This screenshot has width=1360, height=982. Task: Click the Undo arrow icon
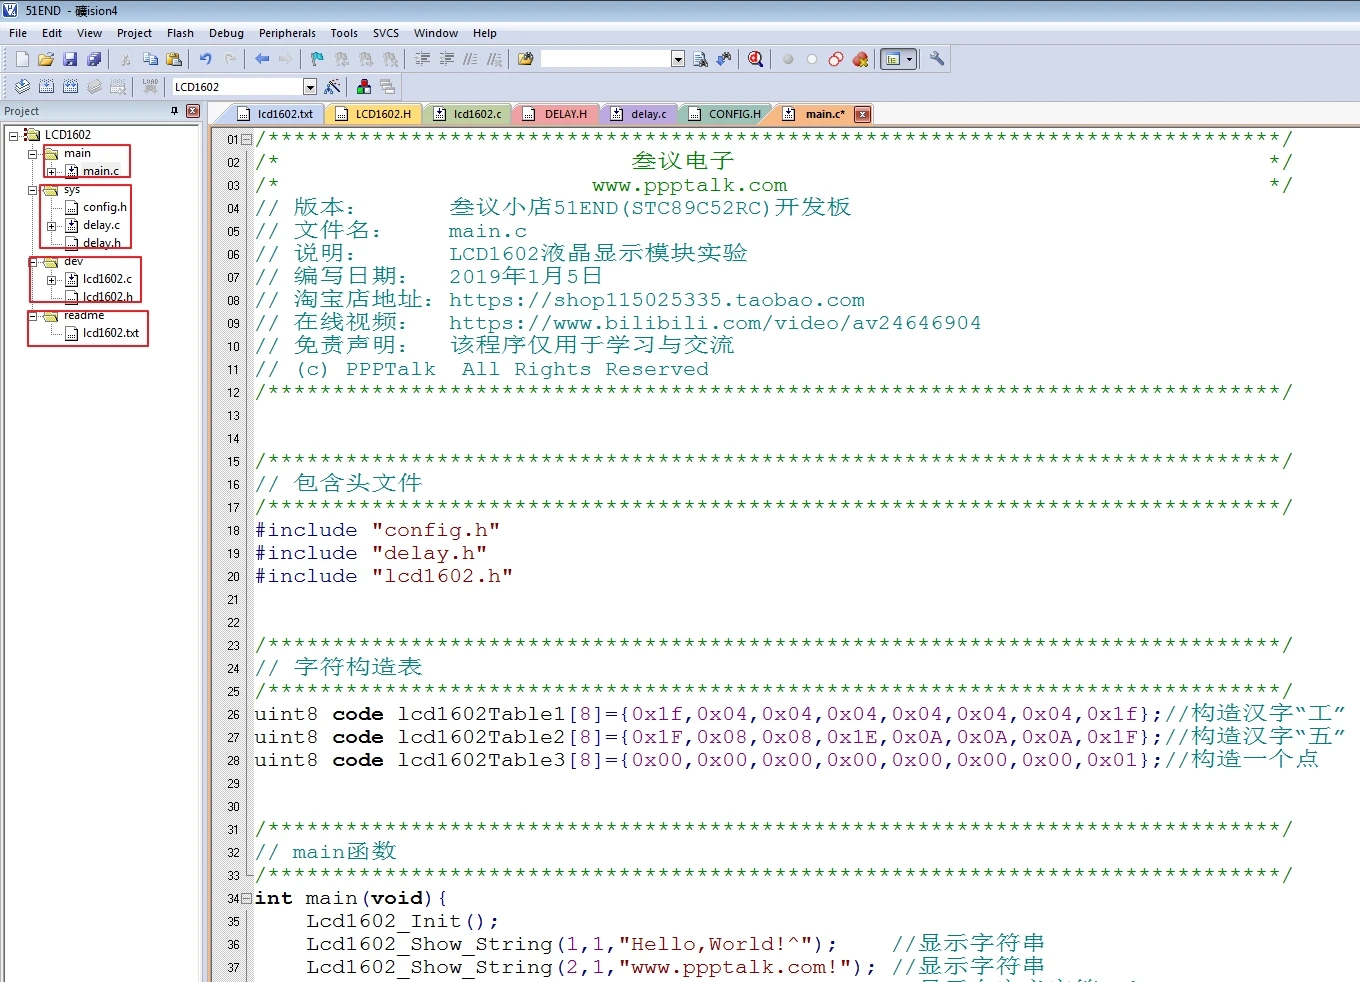coord(205,59)
